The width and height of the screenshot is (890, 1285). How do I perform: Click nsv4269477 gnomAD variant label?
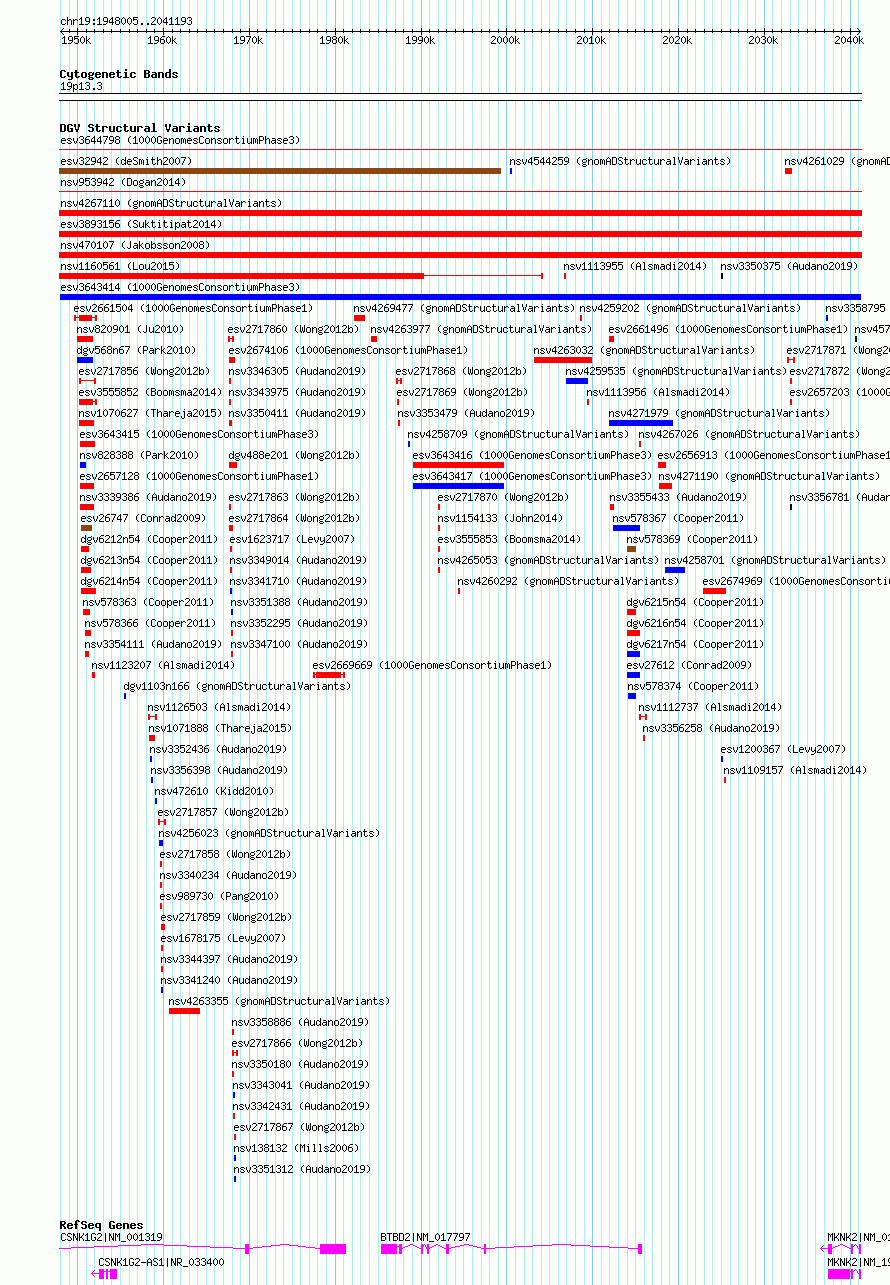pyautogui.click(x=464, y=308)
